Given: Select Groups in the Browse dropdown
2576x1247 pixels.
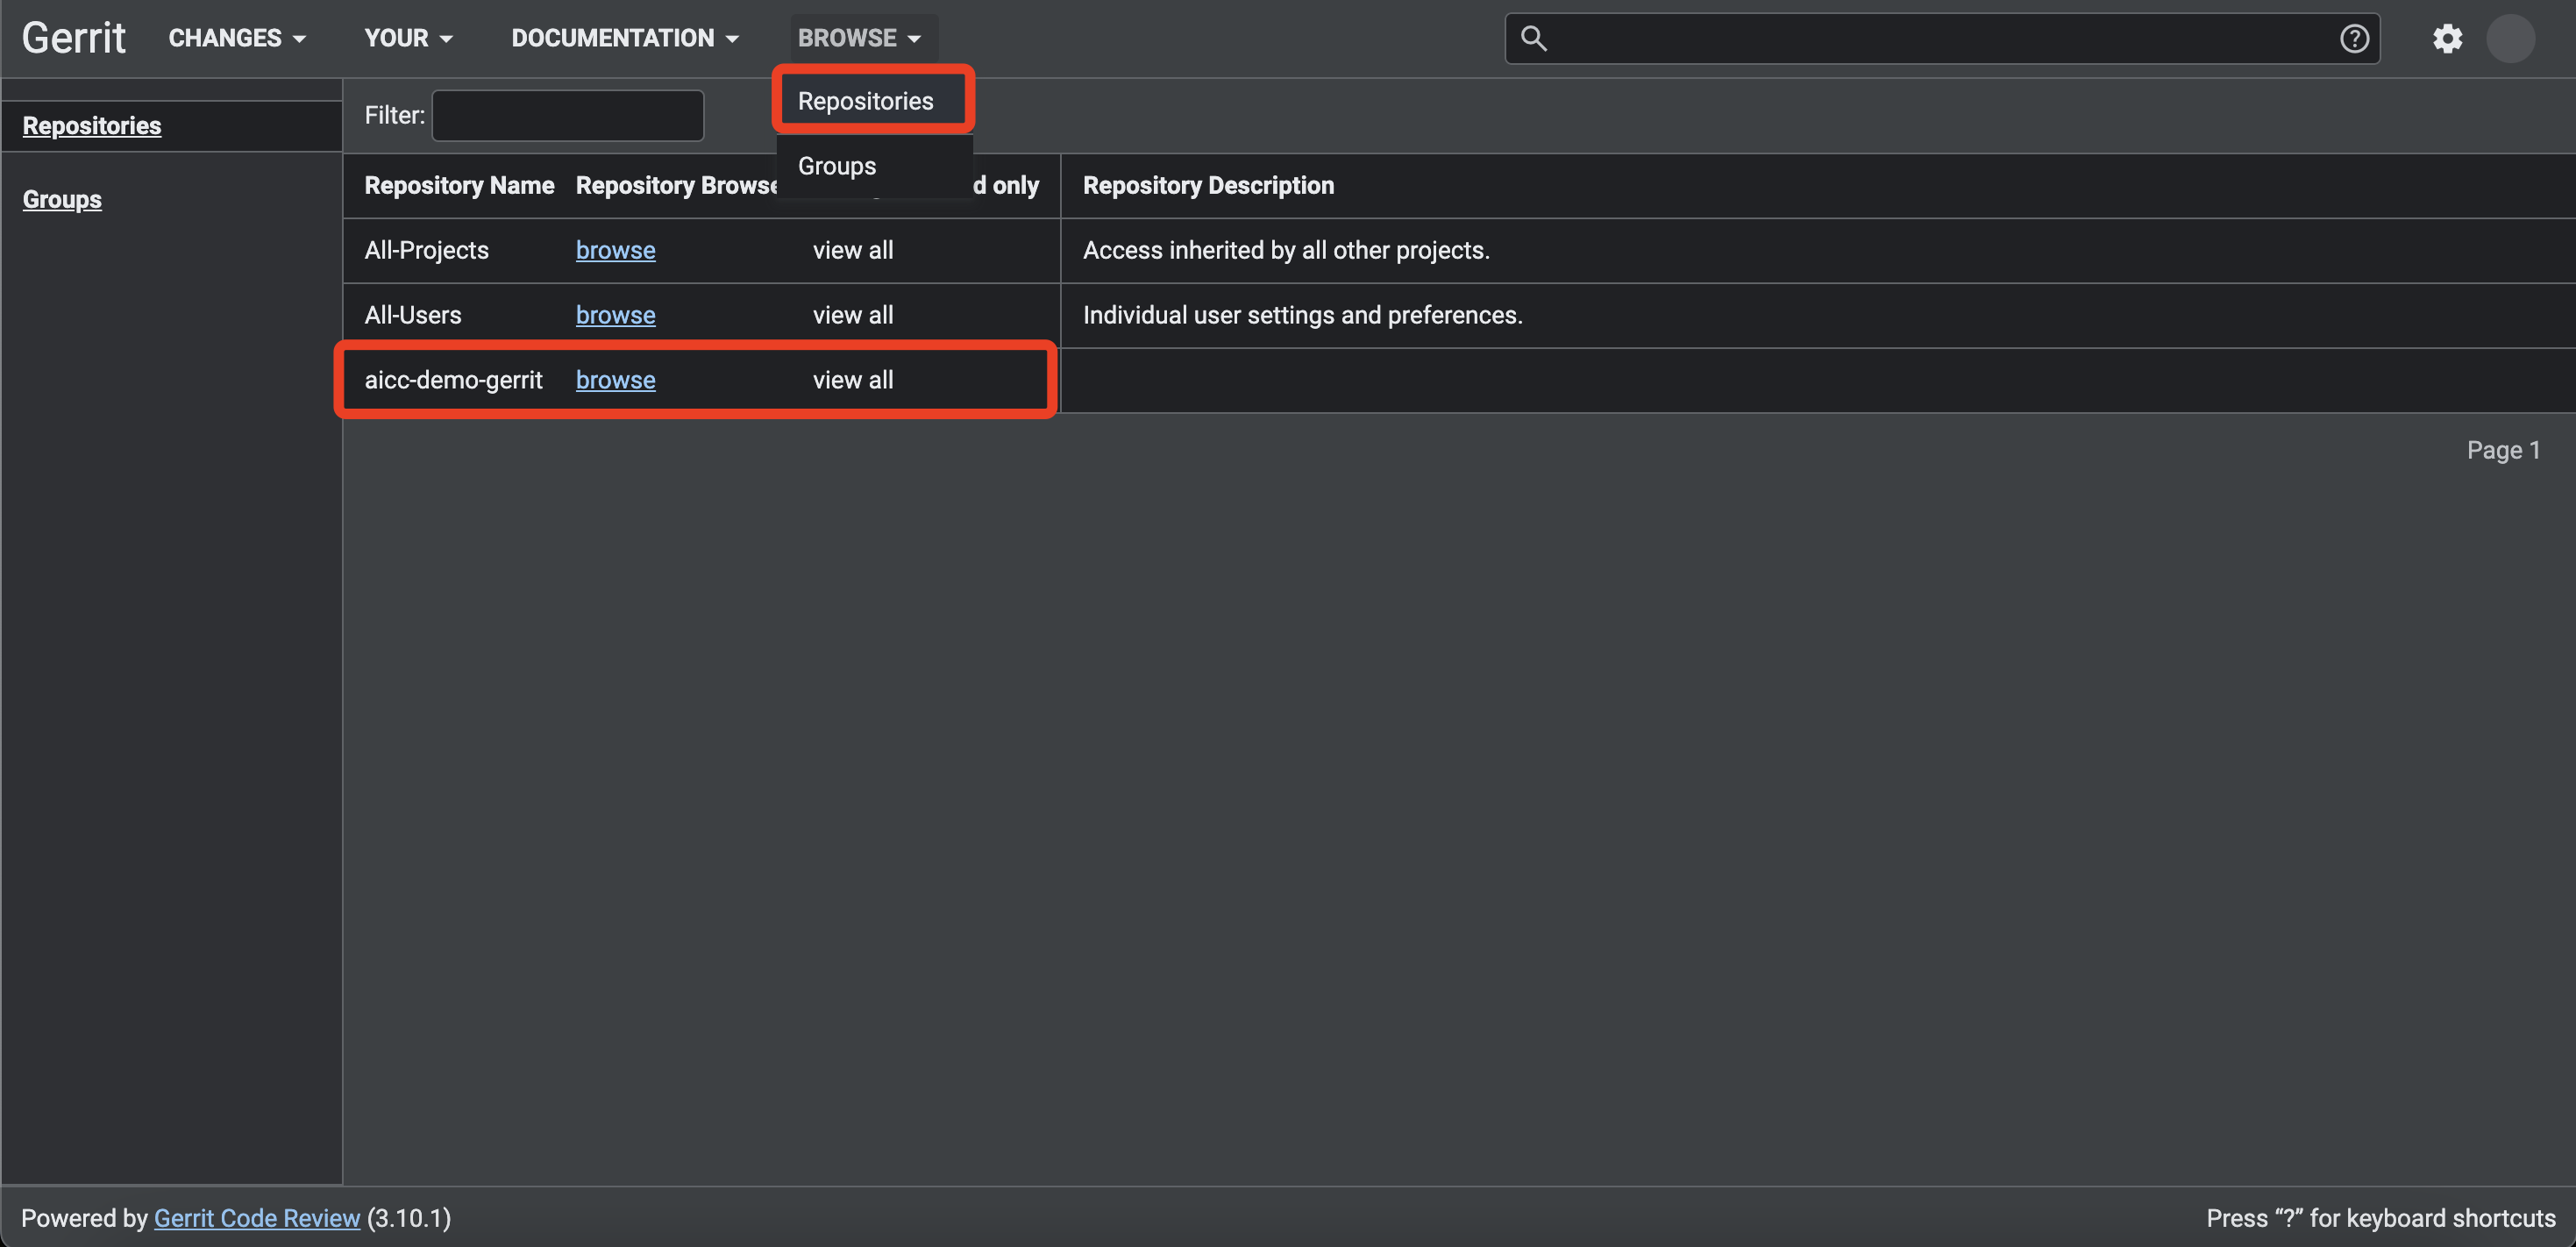Looking at the screenshot, I should (x=836, y=166).
